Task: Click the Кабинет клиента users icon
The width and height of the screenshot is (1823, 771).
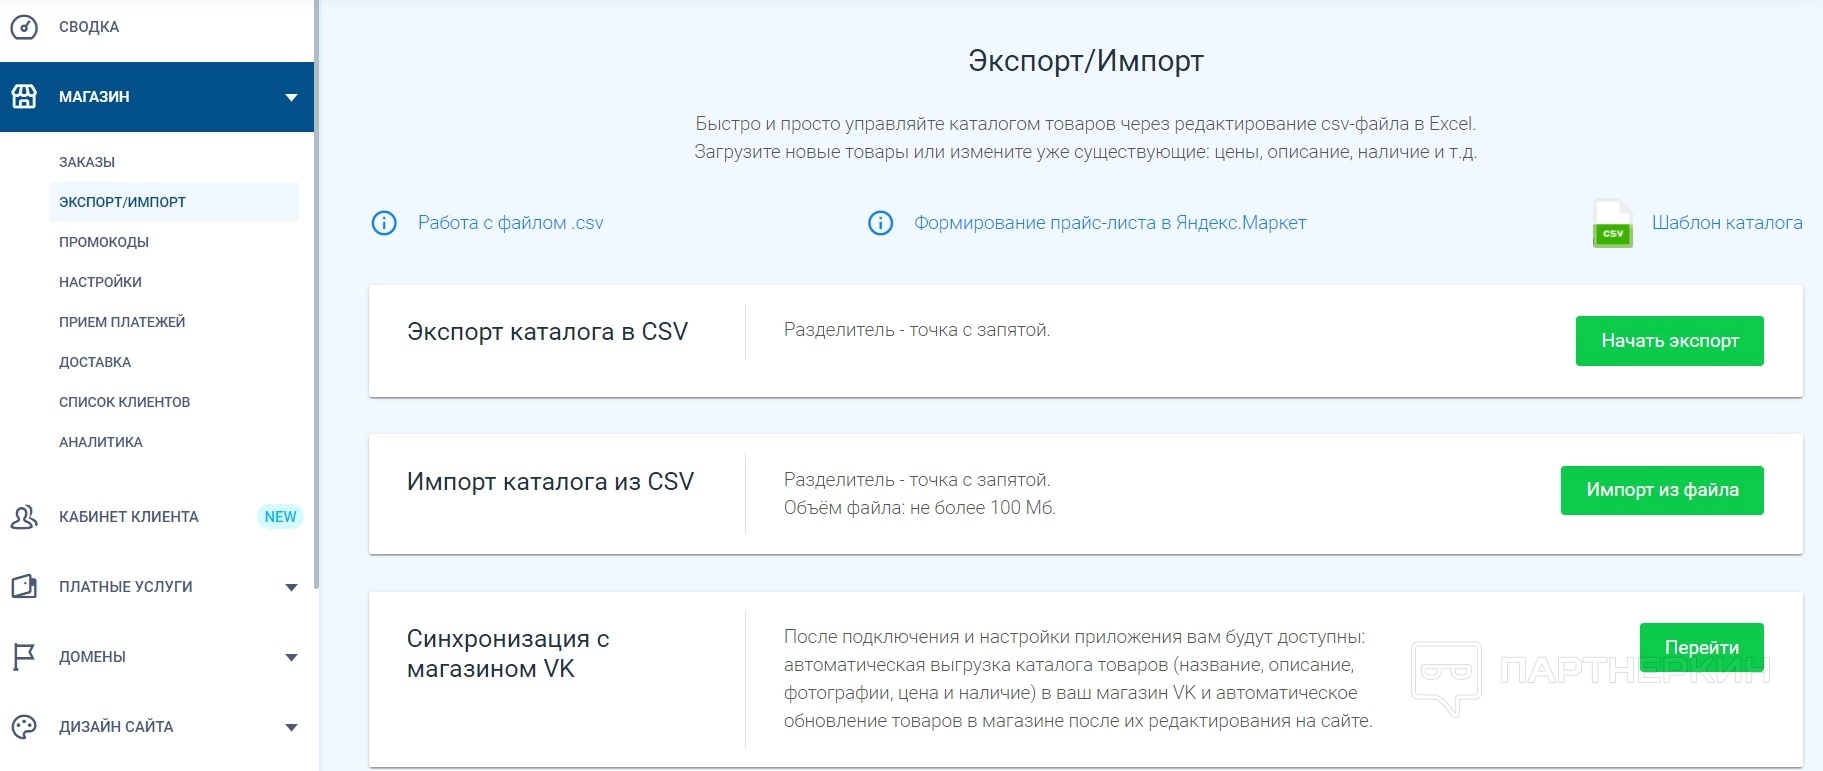Action: (x=24, y=517)
